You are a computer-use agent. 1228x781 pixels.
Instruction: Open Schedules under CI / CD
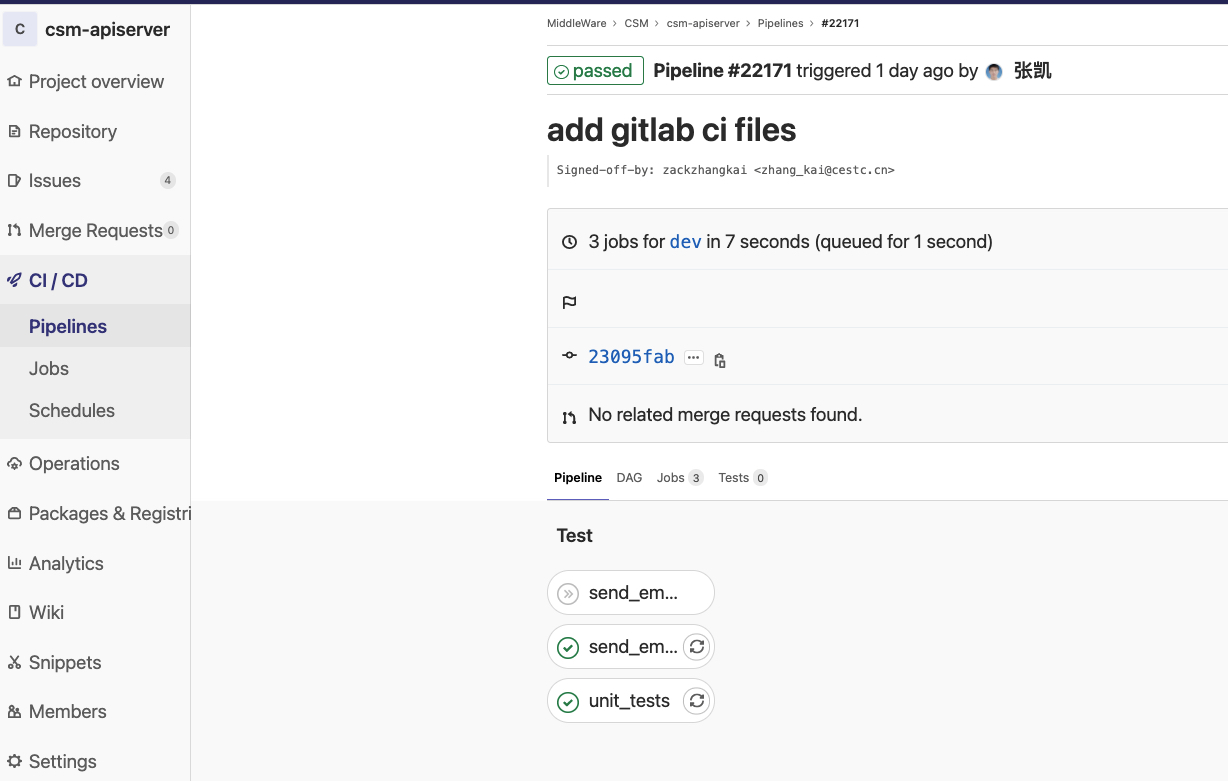[x=72, y=411]
